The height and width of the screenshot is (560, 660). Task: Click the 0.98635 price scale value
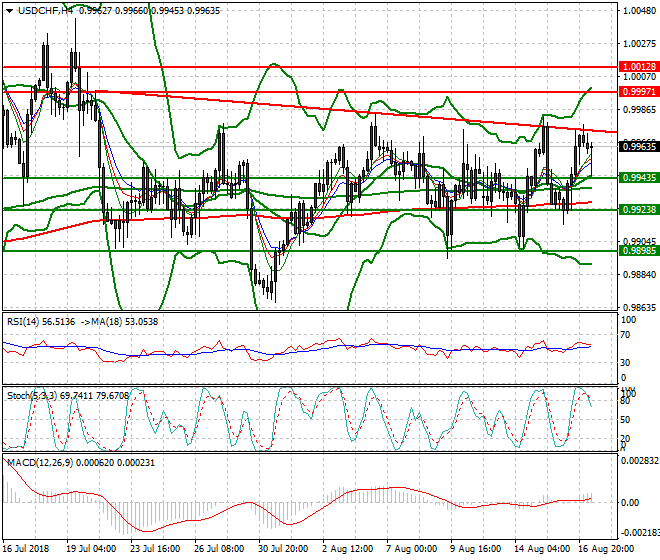tap(639, 308)
